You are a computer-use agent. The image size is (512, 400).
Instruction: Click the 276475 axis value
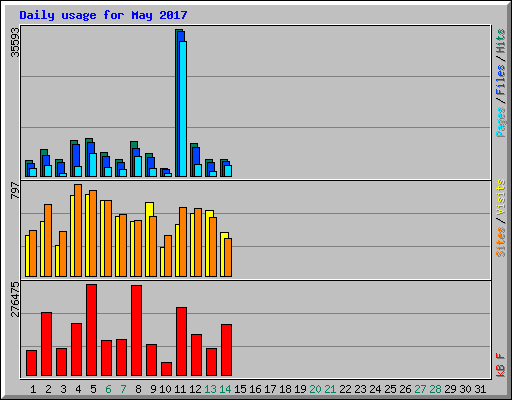coord(15,299)
